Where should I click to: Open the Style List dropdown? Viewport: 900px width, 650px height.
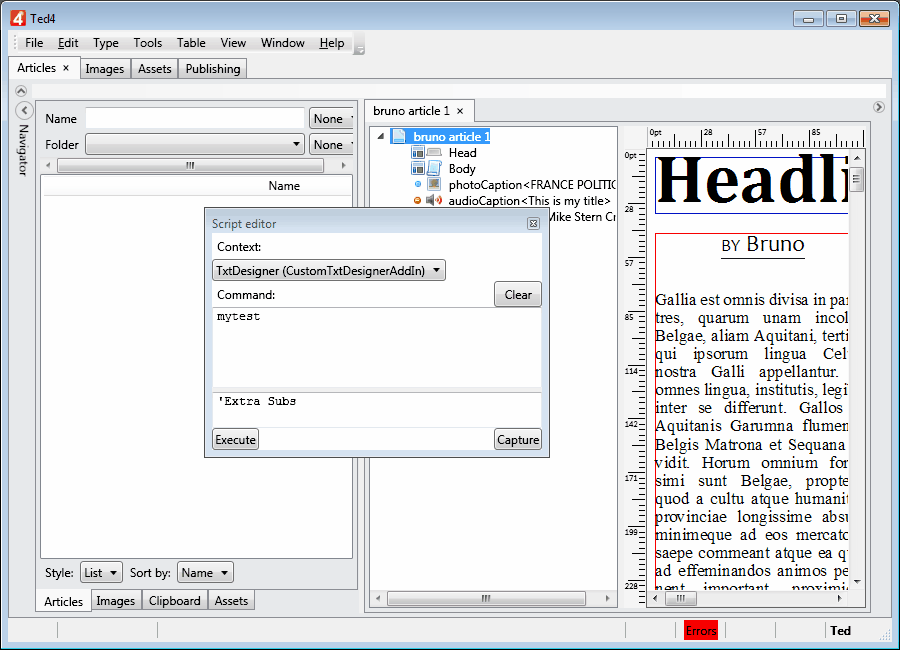[x=101, y=573]
